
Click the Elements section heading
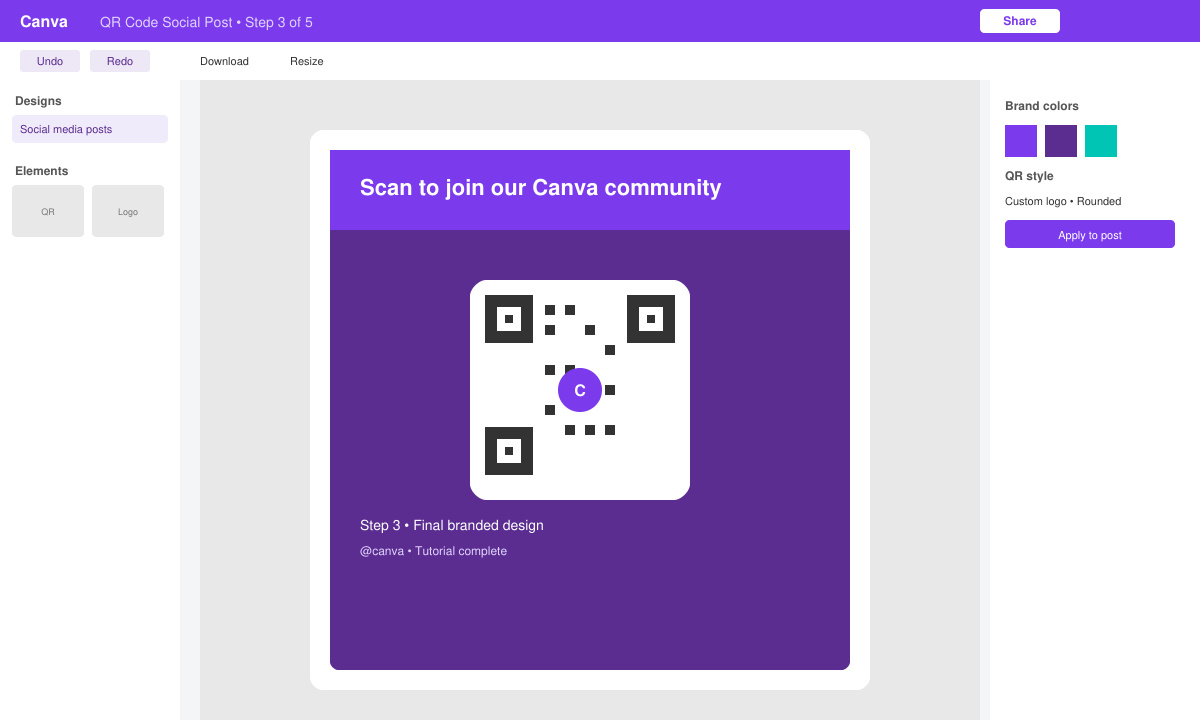(42, 171)
